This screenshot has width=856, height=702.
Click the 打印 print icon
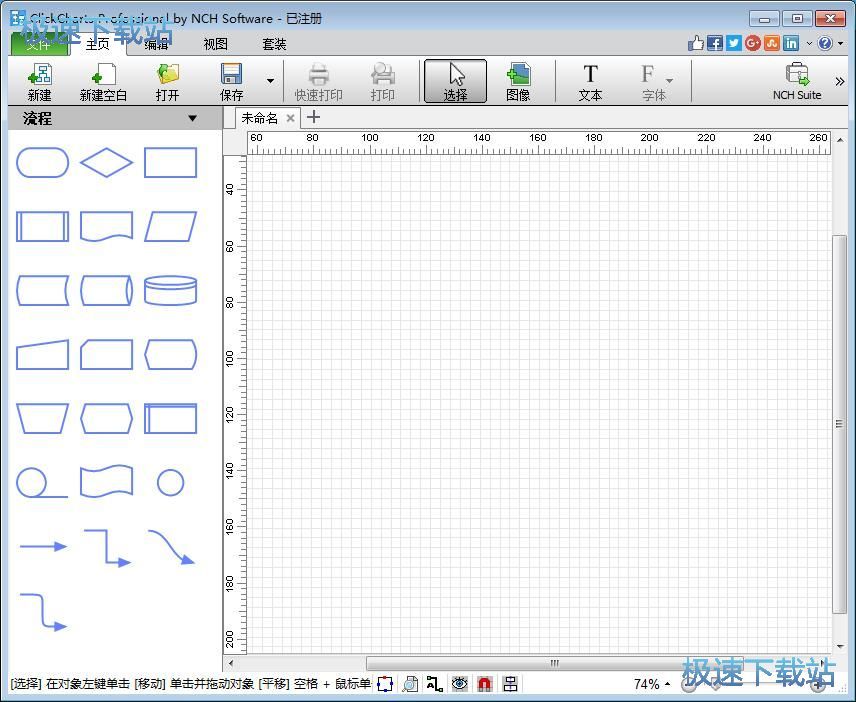[x=382, y=82]
